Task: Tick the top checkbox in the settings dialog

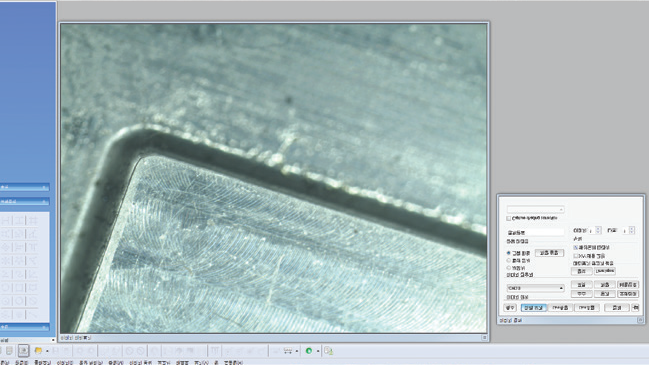Action: (508, 218)
